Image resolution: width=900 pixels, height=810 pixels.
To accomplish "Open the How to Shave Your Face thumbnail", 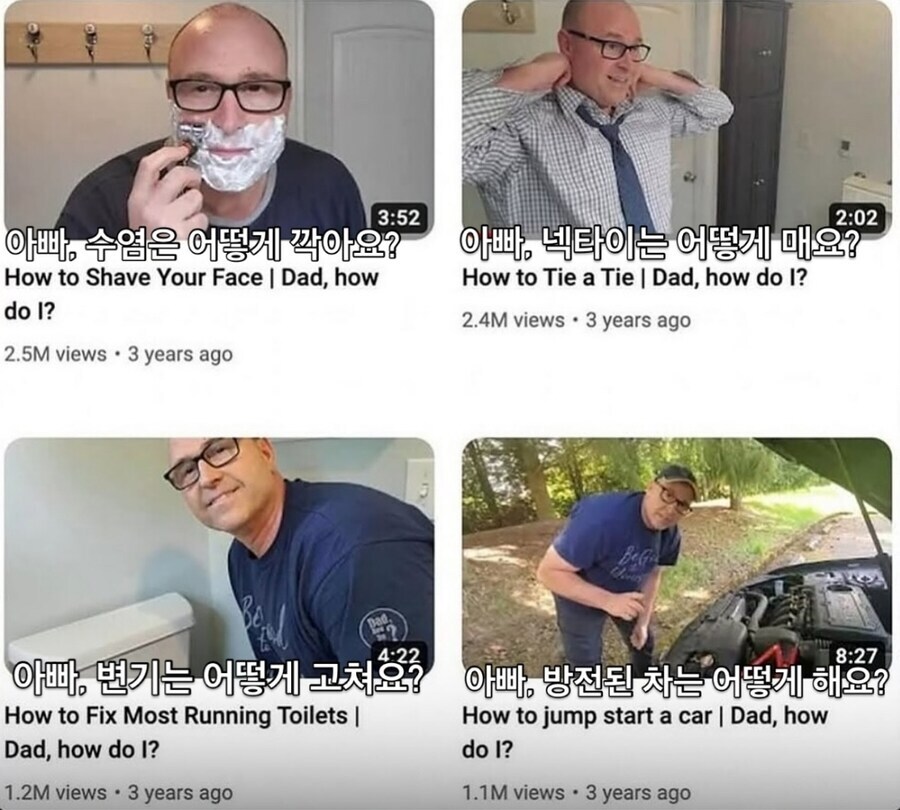I will point(219,118).
